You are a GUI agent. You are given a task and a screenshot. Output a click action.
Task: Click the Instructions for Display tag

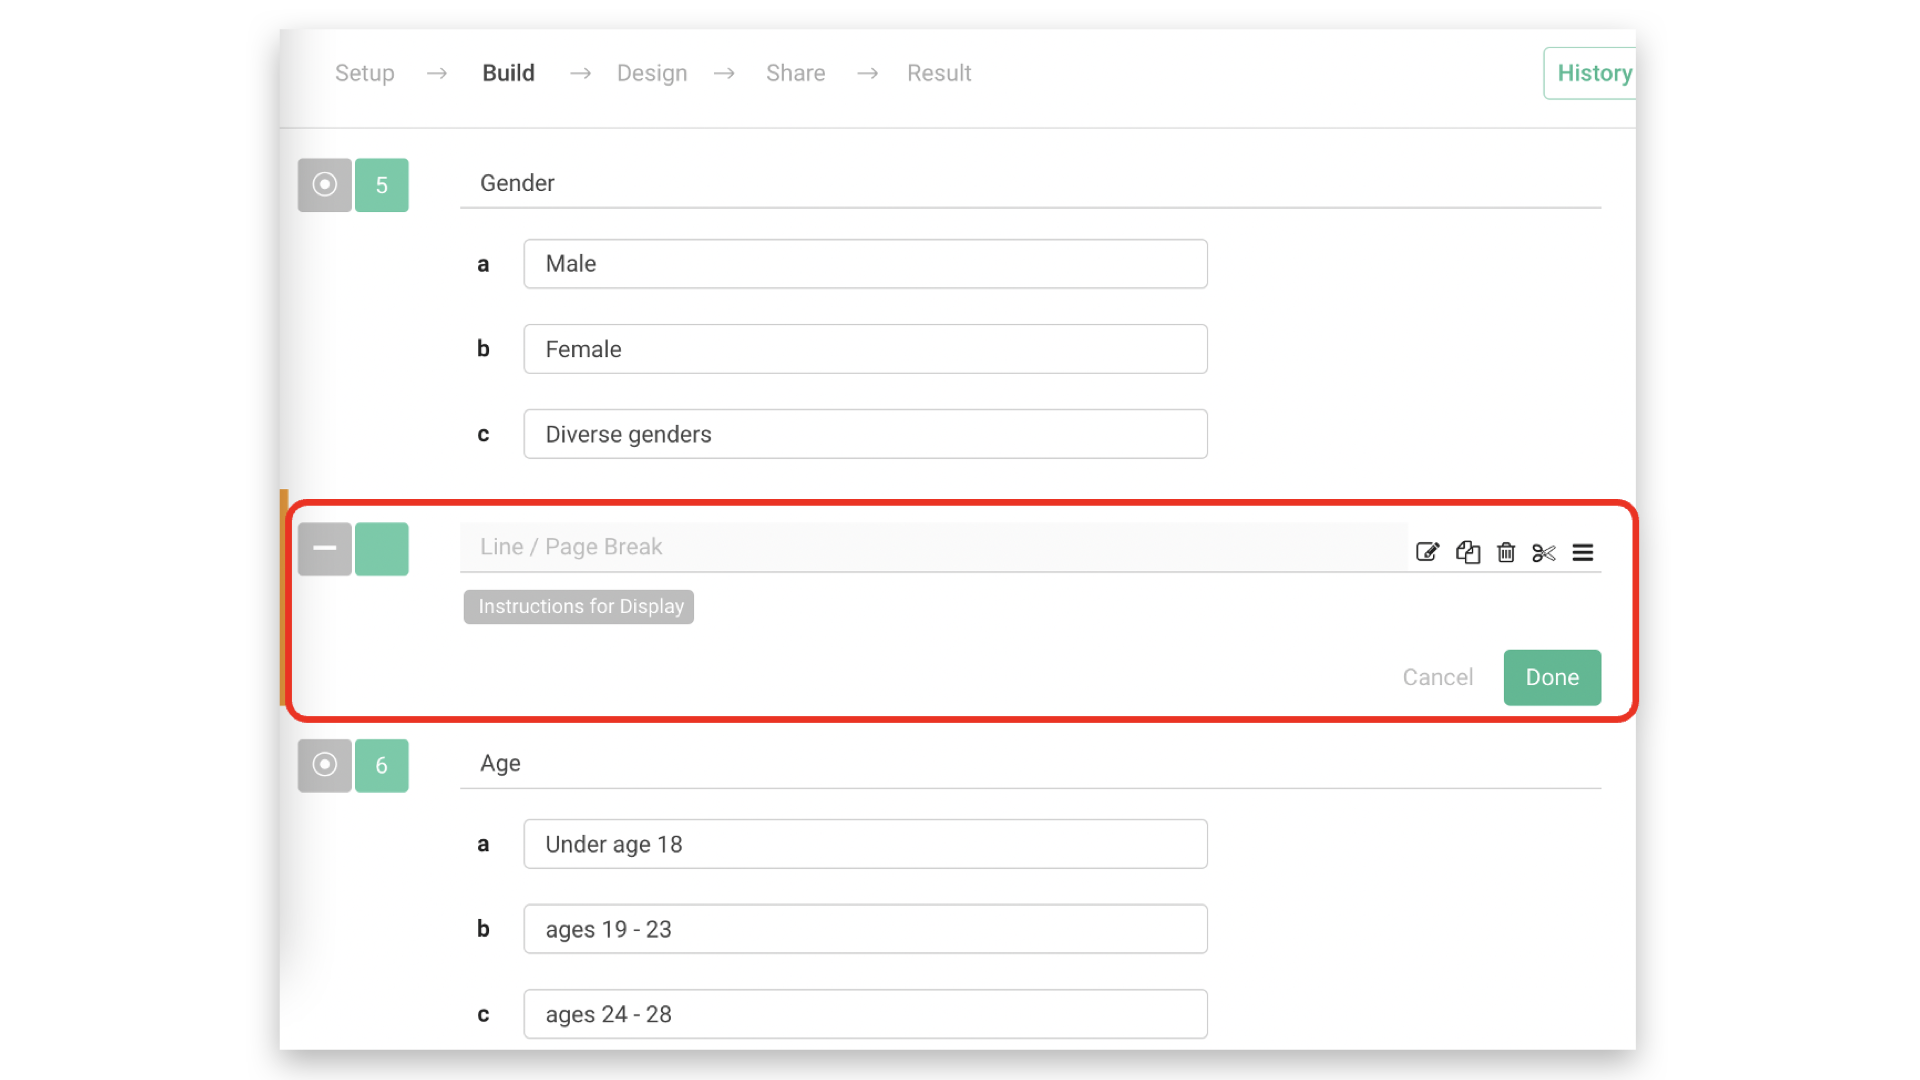click(579, 606)
